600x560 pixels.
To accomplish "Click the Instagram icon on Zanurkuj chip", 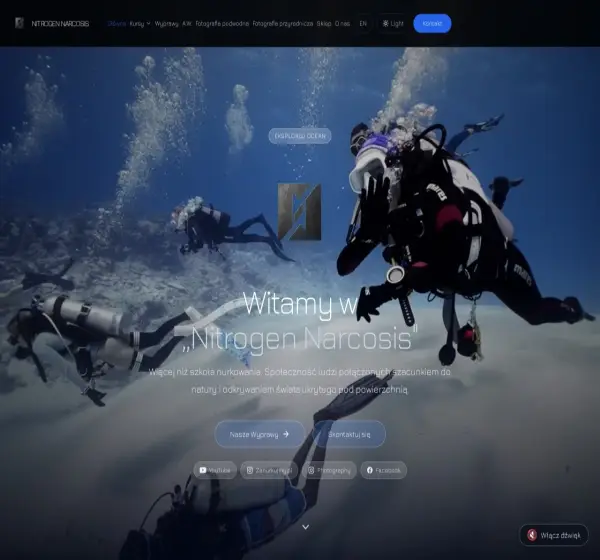I will (x=250, y=470).
